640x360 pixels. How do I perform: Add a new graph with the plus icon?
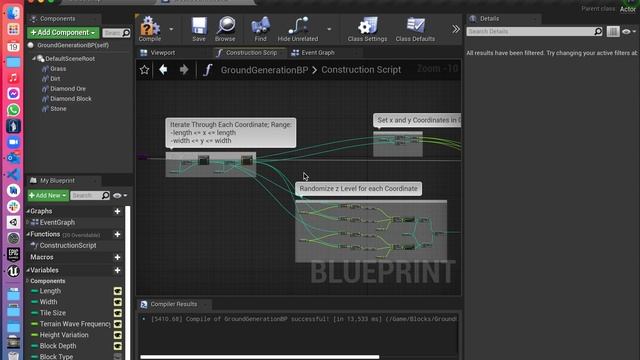click(x=117, y=211)
